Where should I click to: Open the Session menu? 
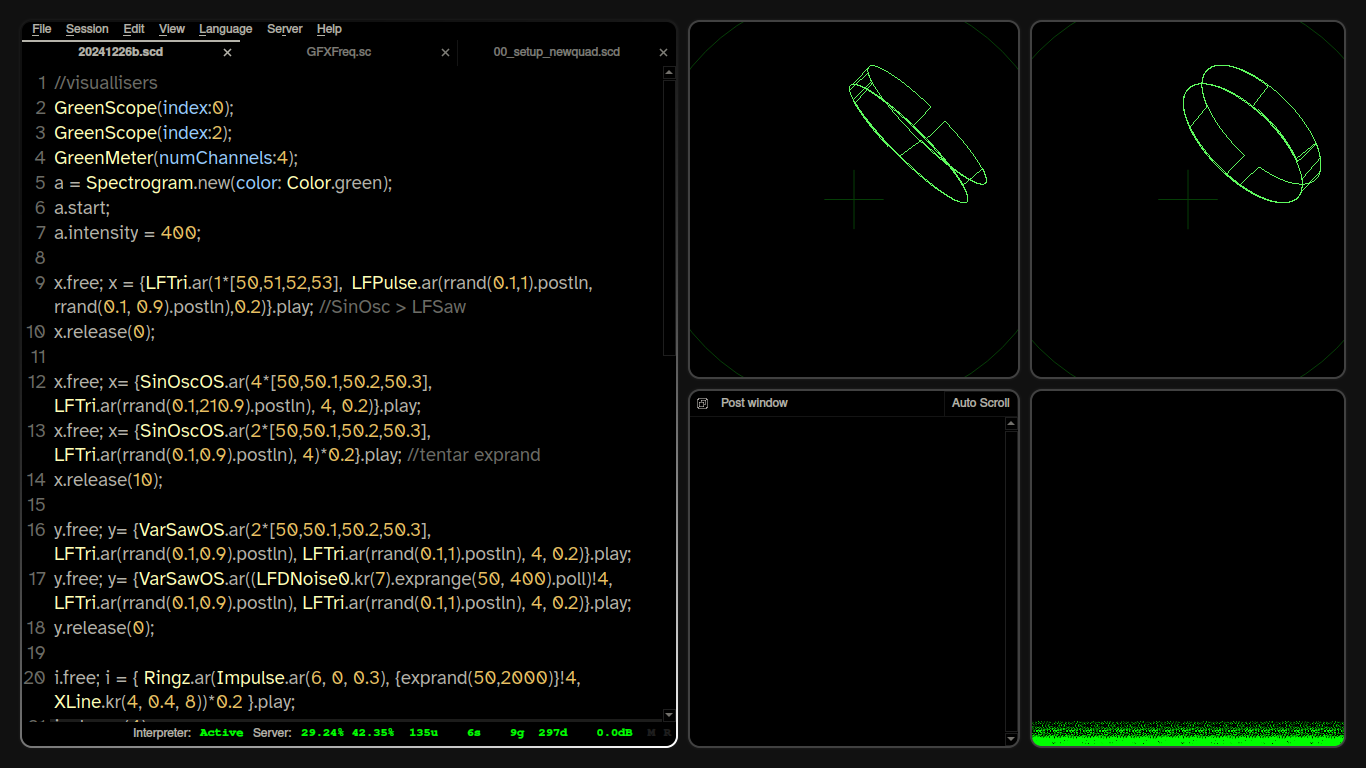point(87,29)
